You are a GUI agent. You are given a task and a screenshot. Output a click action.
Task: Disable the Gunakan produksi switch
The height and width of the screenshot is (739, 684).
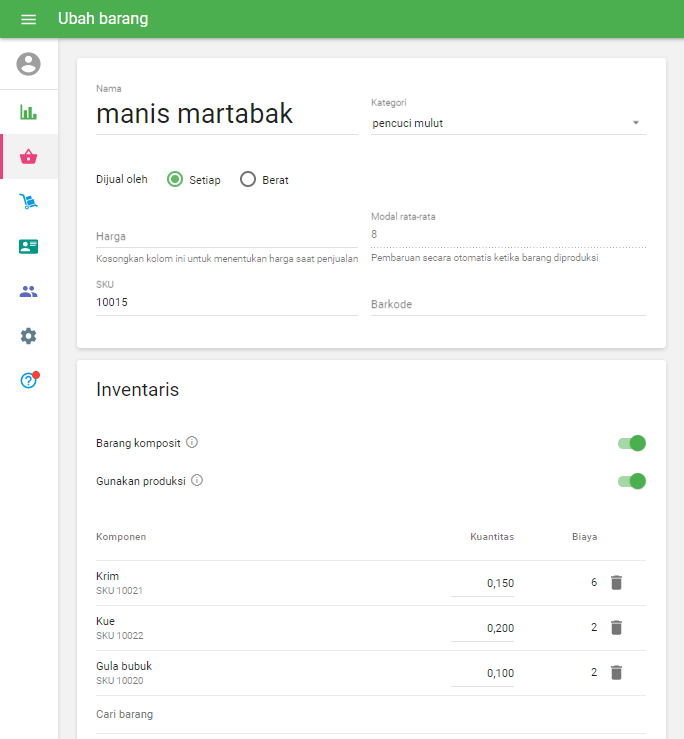click(632, 481)
